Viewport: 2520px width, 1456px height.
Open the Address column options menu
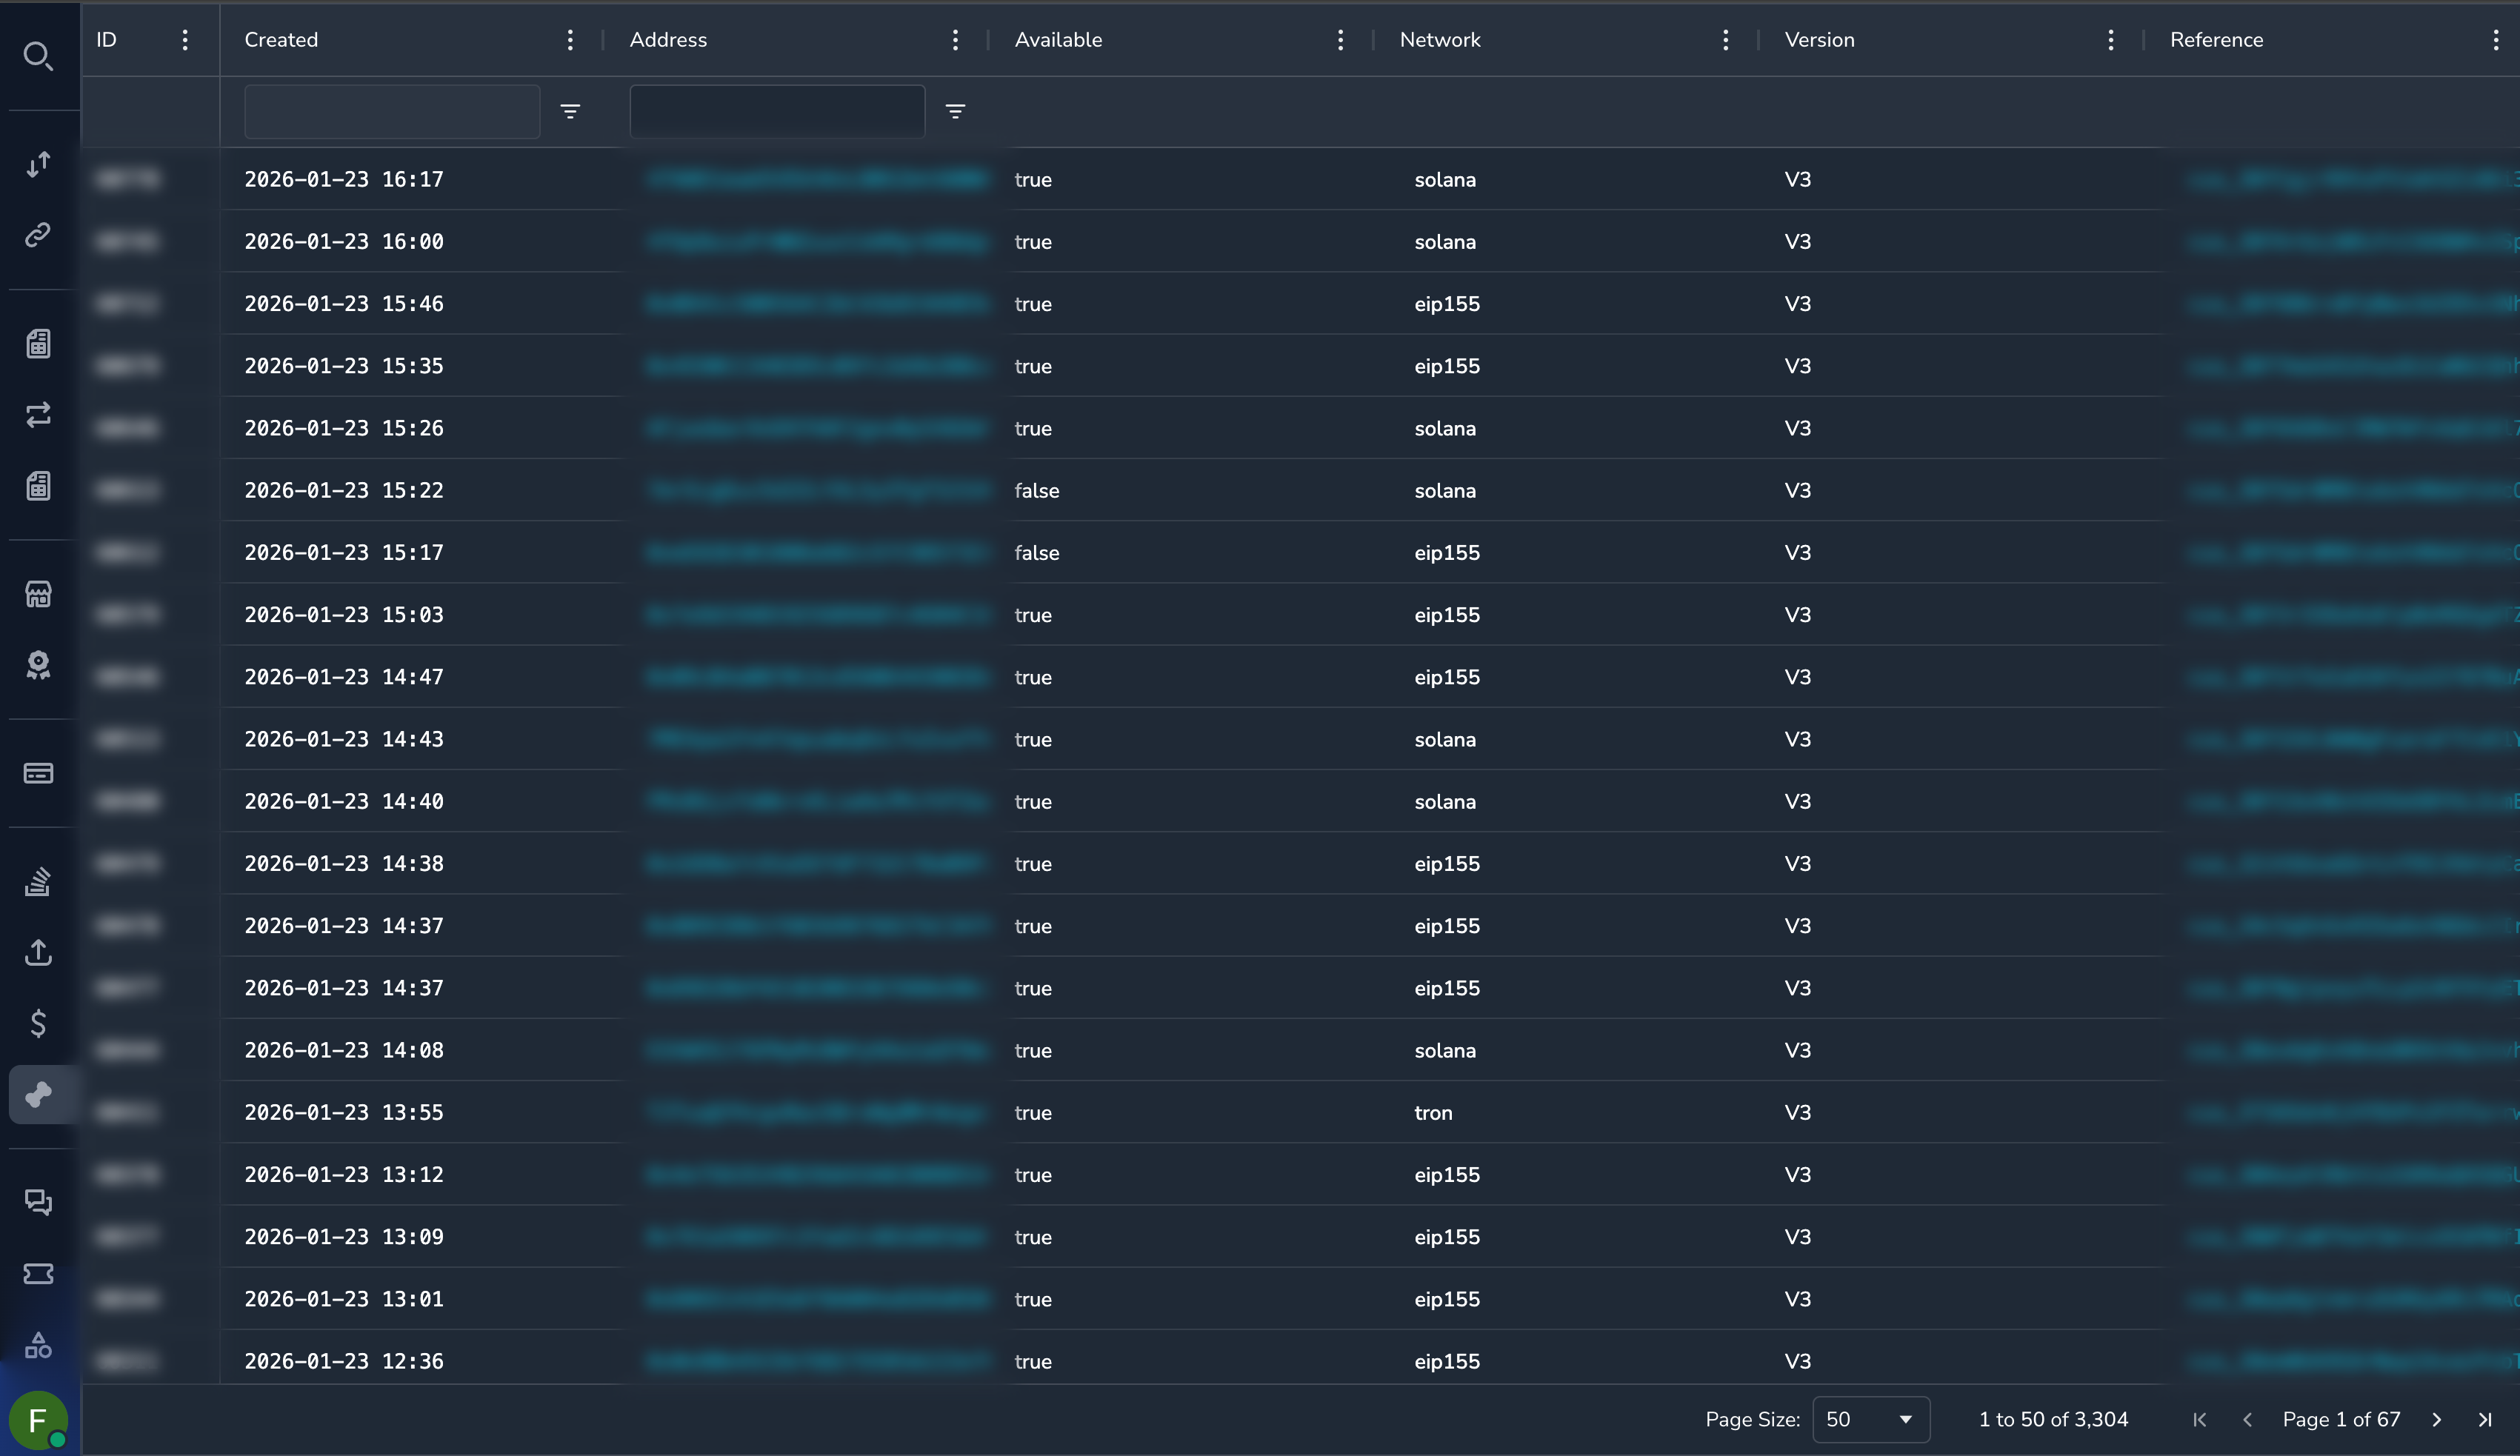tap(955, 40)
